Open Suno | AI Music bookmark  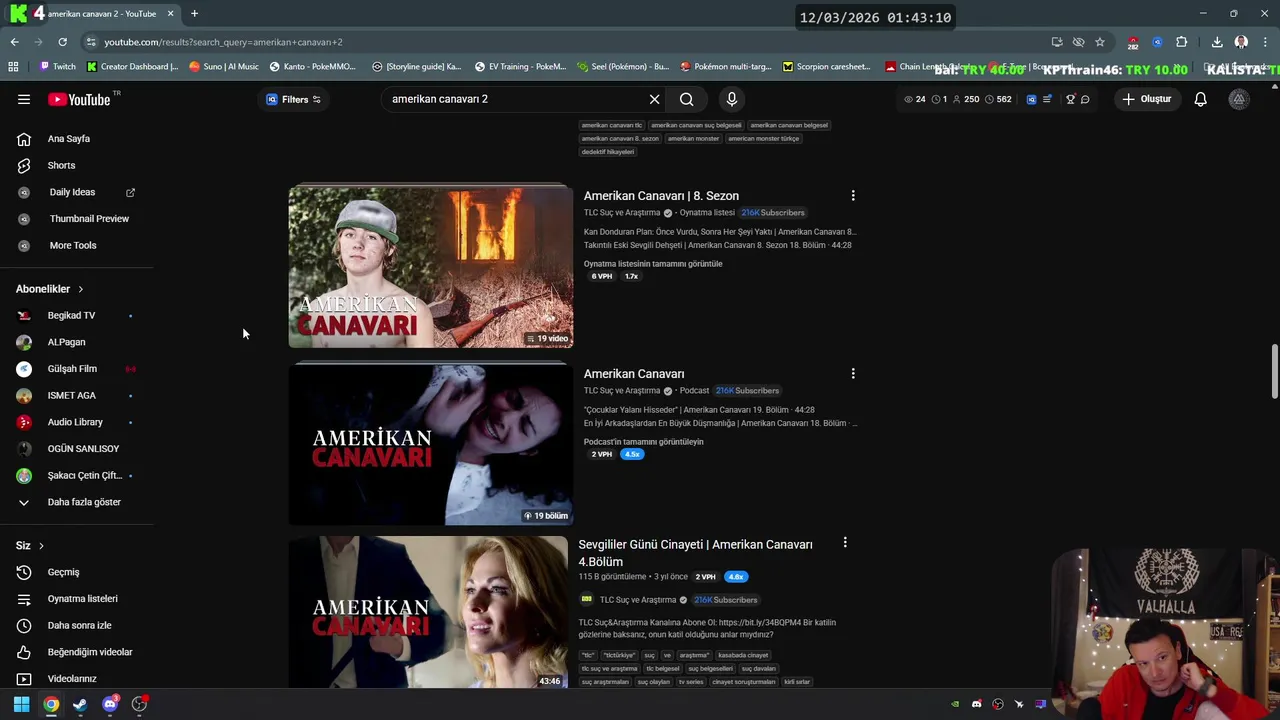click(x=223, y=67)
